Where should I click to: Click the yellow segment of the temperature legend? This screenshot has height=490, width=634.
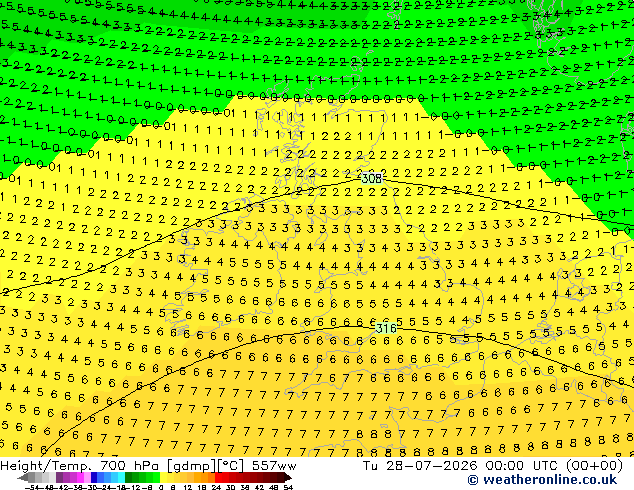coord(163,478)
